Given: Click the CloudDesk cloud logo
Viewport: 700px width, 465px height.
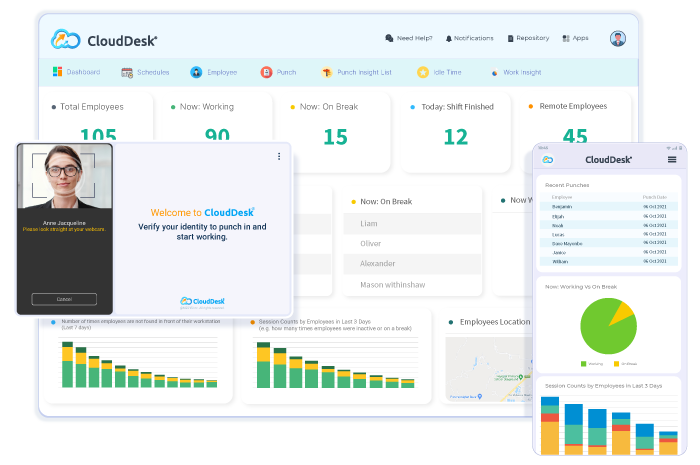Looking at the screenshot, I should click(66, 40).
